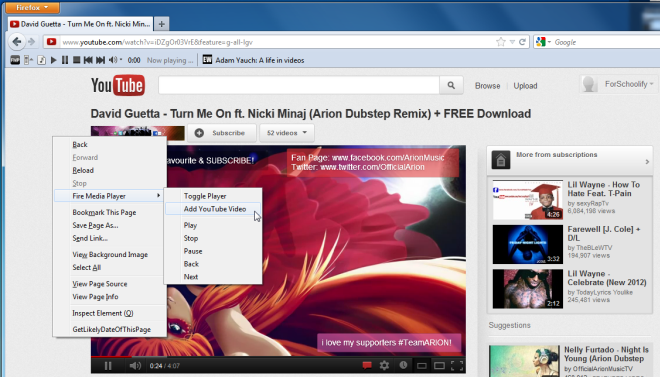Open the Firefox menu button
This screenshot has width=660, height=377.
coord(32,7)
